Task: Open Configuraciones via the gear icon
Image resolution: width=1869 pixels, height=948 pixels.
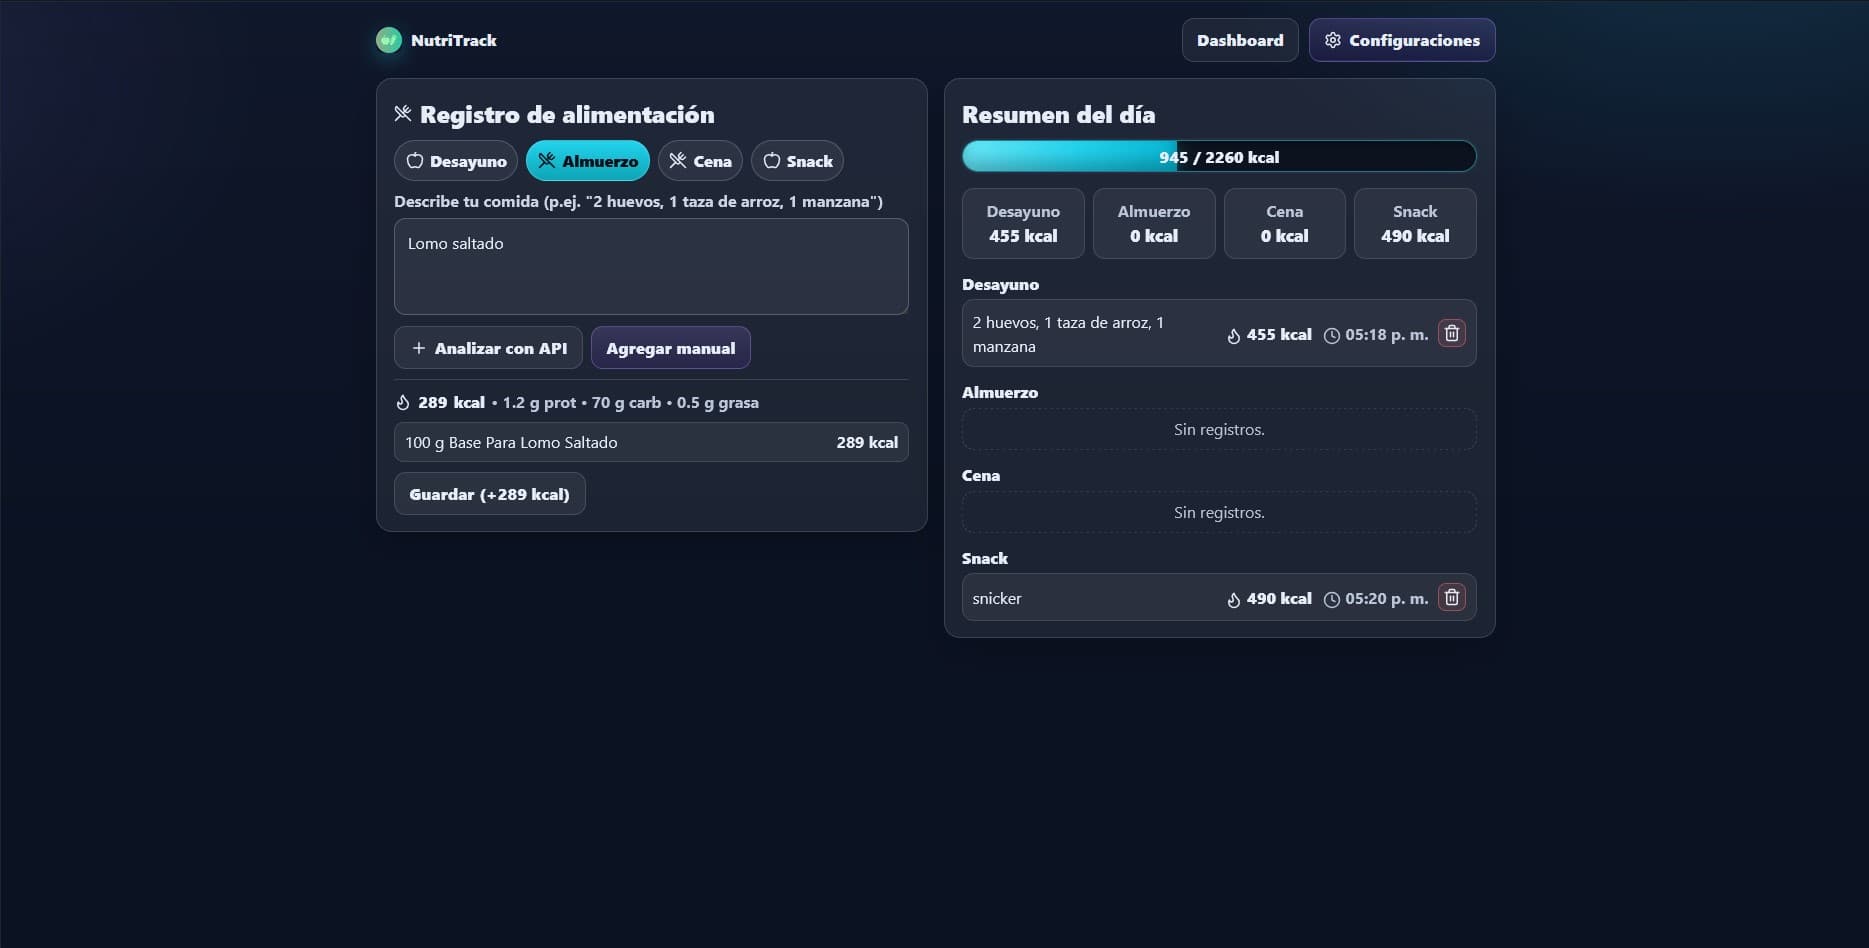Action: click(1333, 39)
